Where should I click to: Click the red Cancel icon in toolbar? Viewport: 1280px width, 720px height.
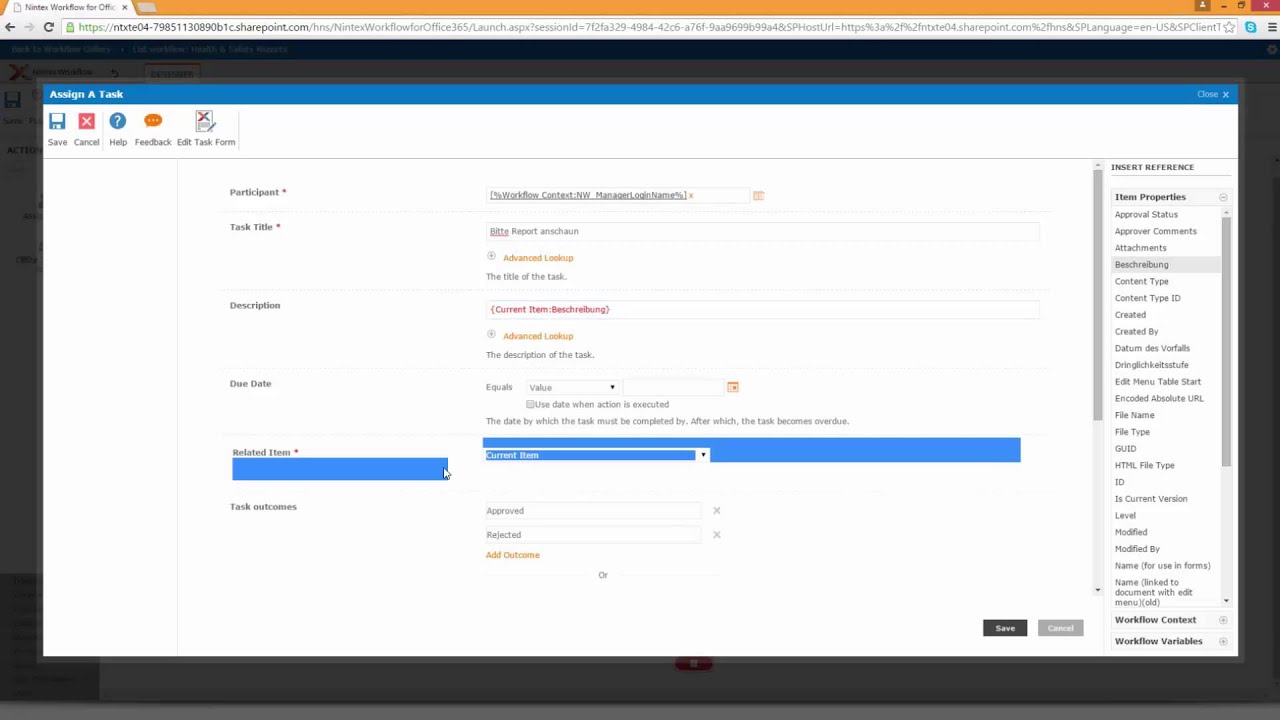click(x=86, y=122)
